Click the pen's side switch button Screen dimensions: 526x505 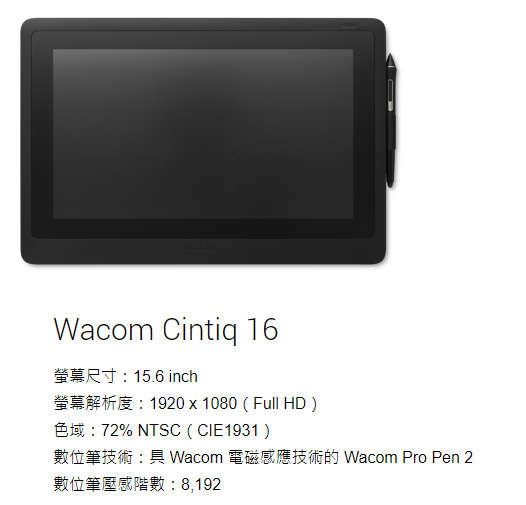390,95
